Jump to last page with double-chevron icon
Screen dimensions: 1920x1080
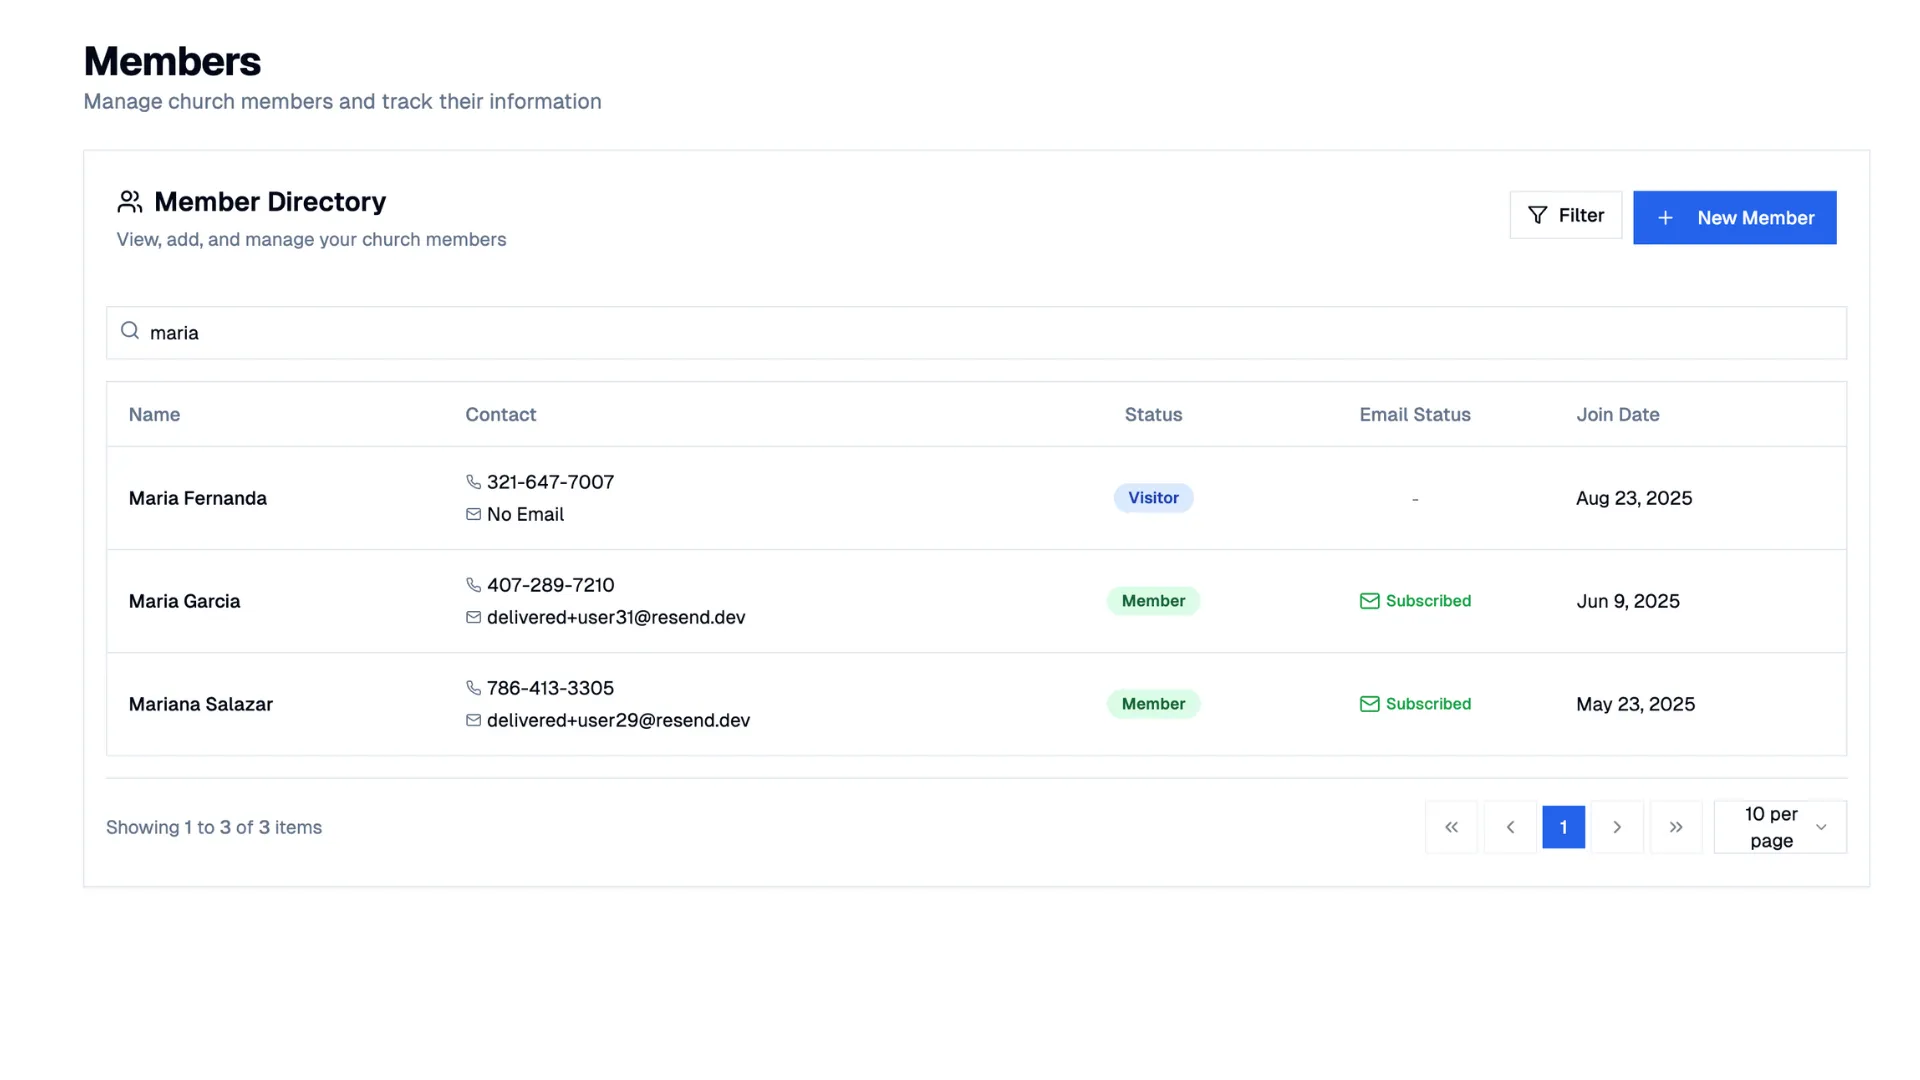pyautogui.click(x=1676, y=827)
